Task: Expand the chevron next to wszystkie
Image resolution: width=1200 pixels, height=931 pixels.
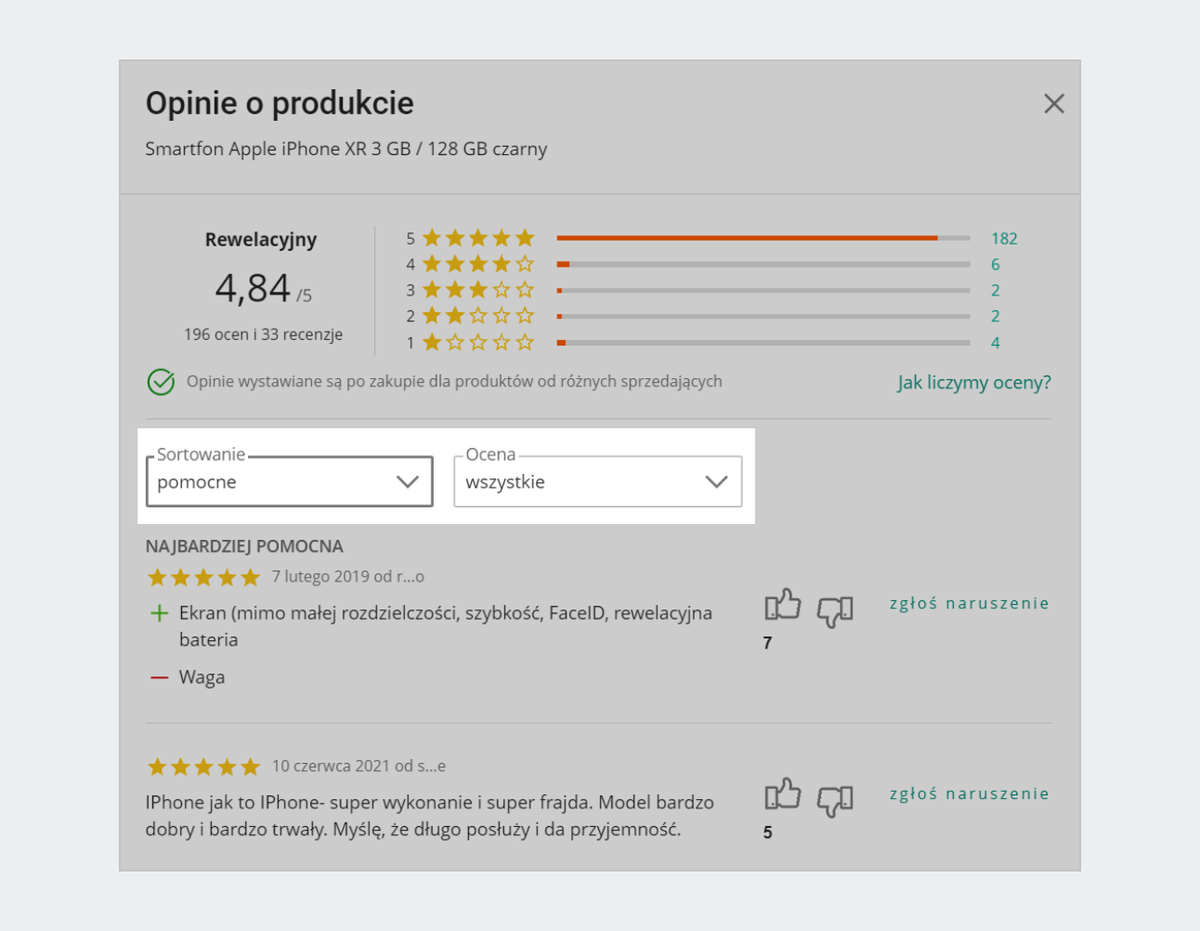Action: [716, 482]
